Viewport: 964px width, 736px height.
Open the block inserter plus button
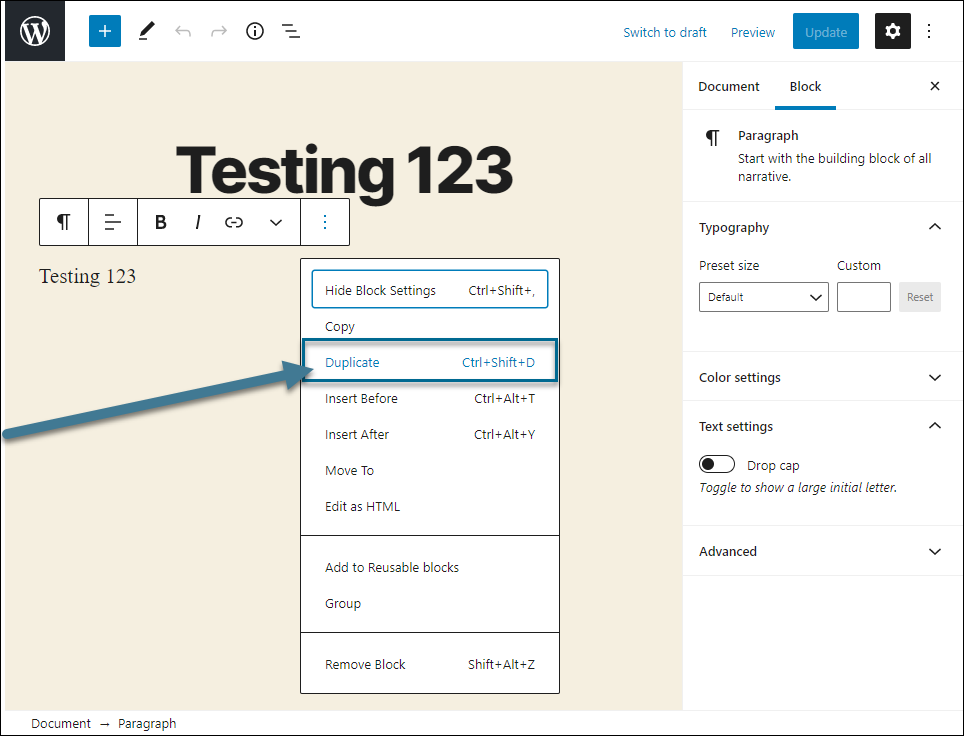click(105, 31)
